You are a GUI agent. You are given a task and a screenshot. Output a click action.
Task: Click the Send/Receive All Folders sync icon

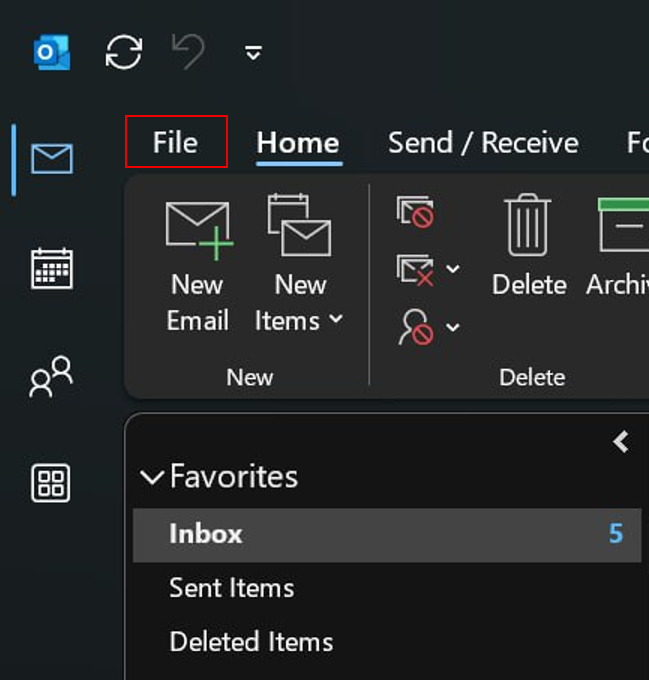(124, 52)
